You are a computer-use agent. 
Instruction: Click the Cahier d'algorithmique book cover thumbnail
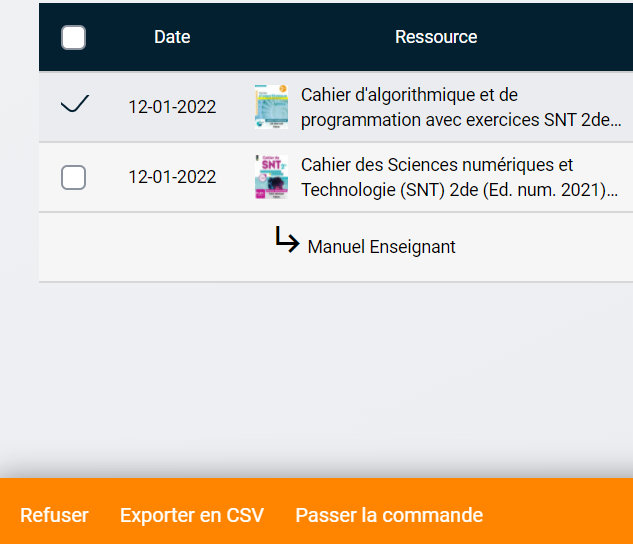click(x=271, y=107)
